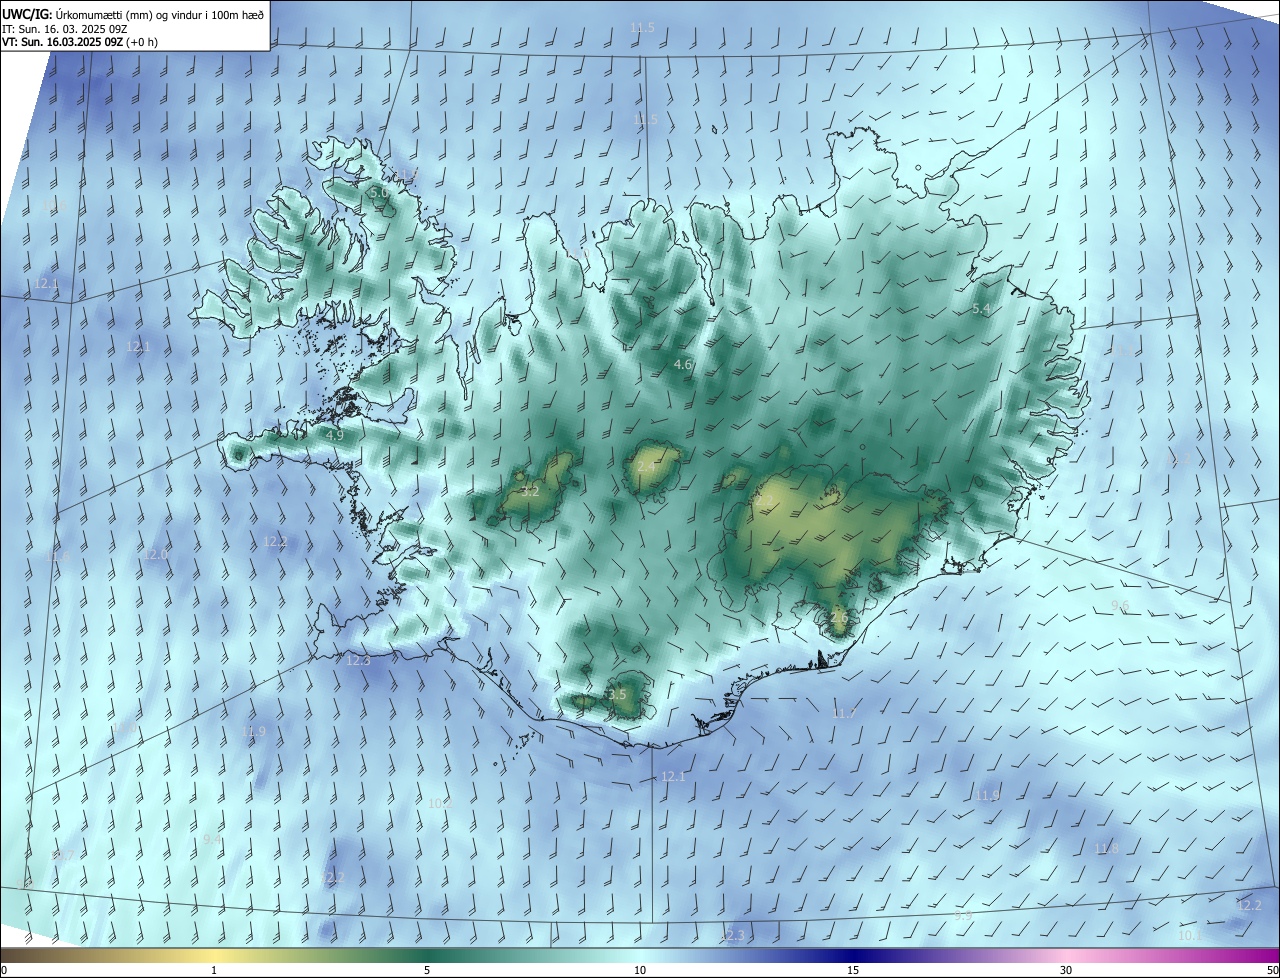The height and width of the screenshot is (978, 1280).
Task: Click the 2.6 value label on the map
Action: click(x=839, y=618)
